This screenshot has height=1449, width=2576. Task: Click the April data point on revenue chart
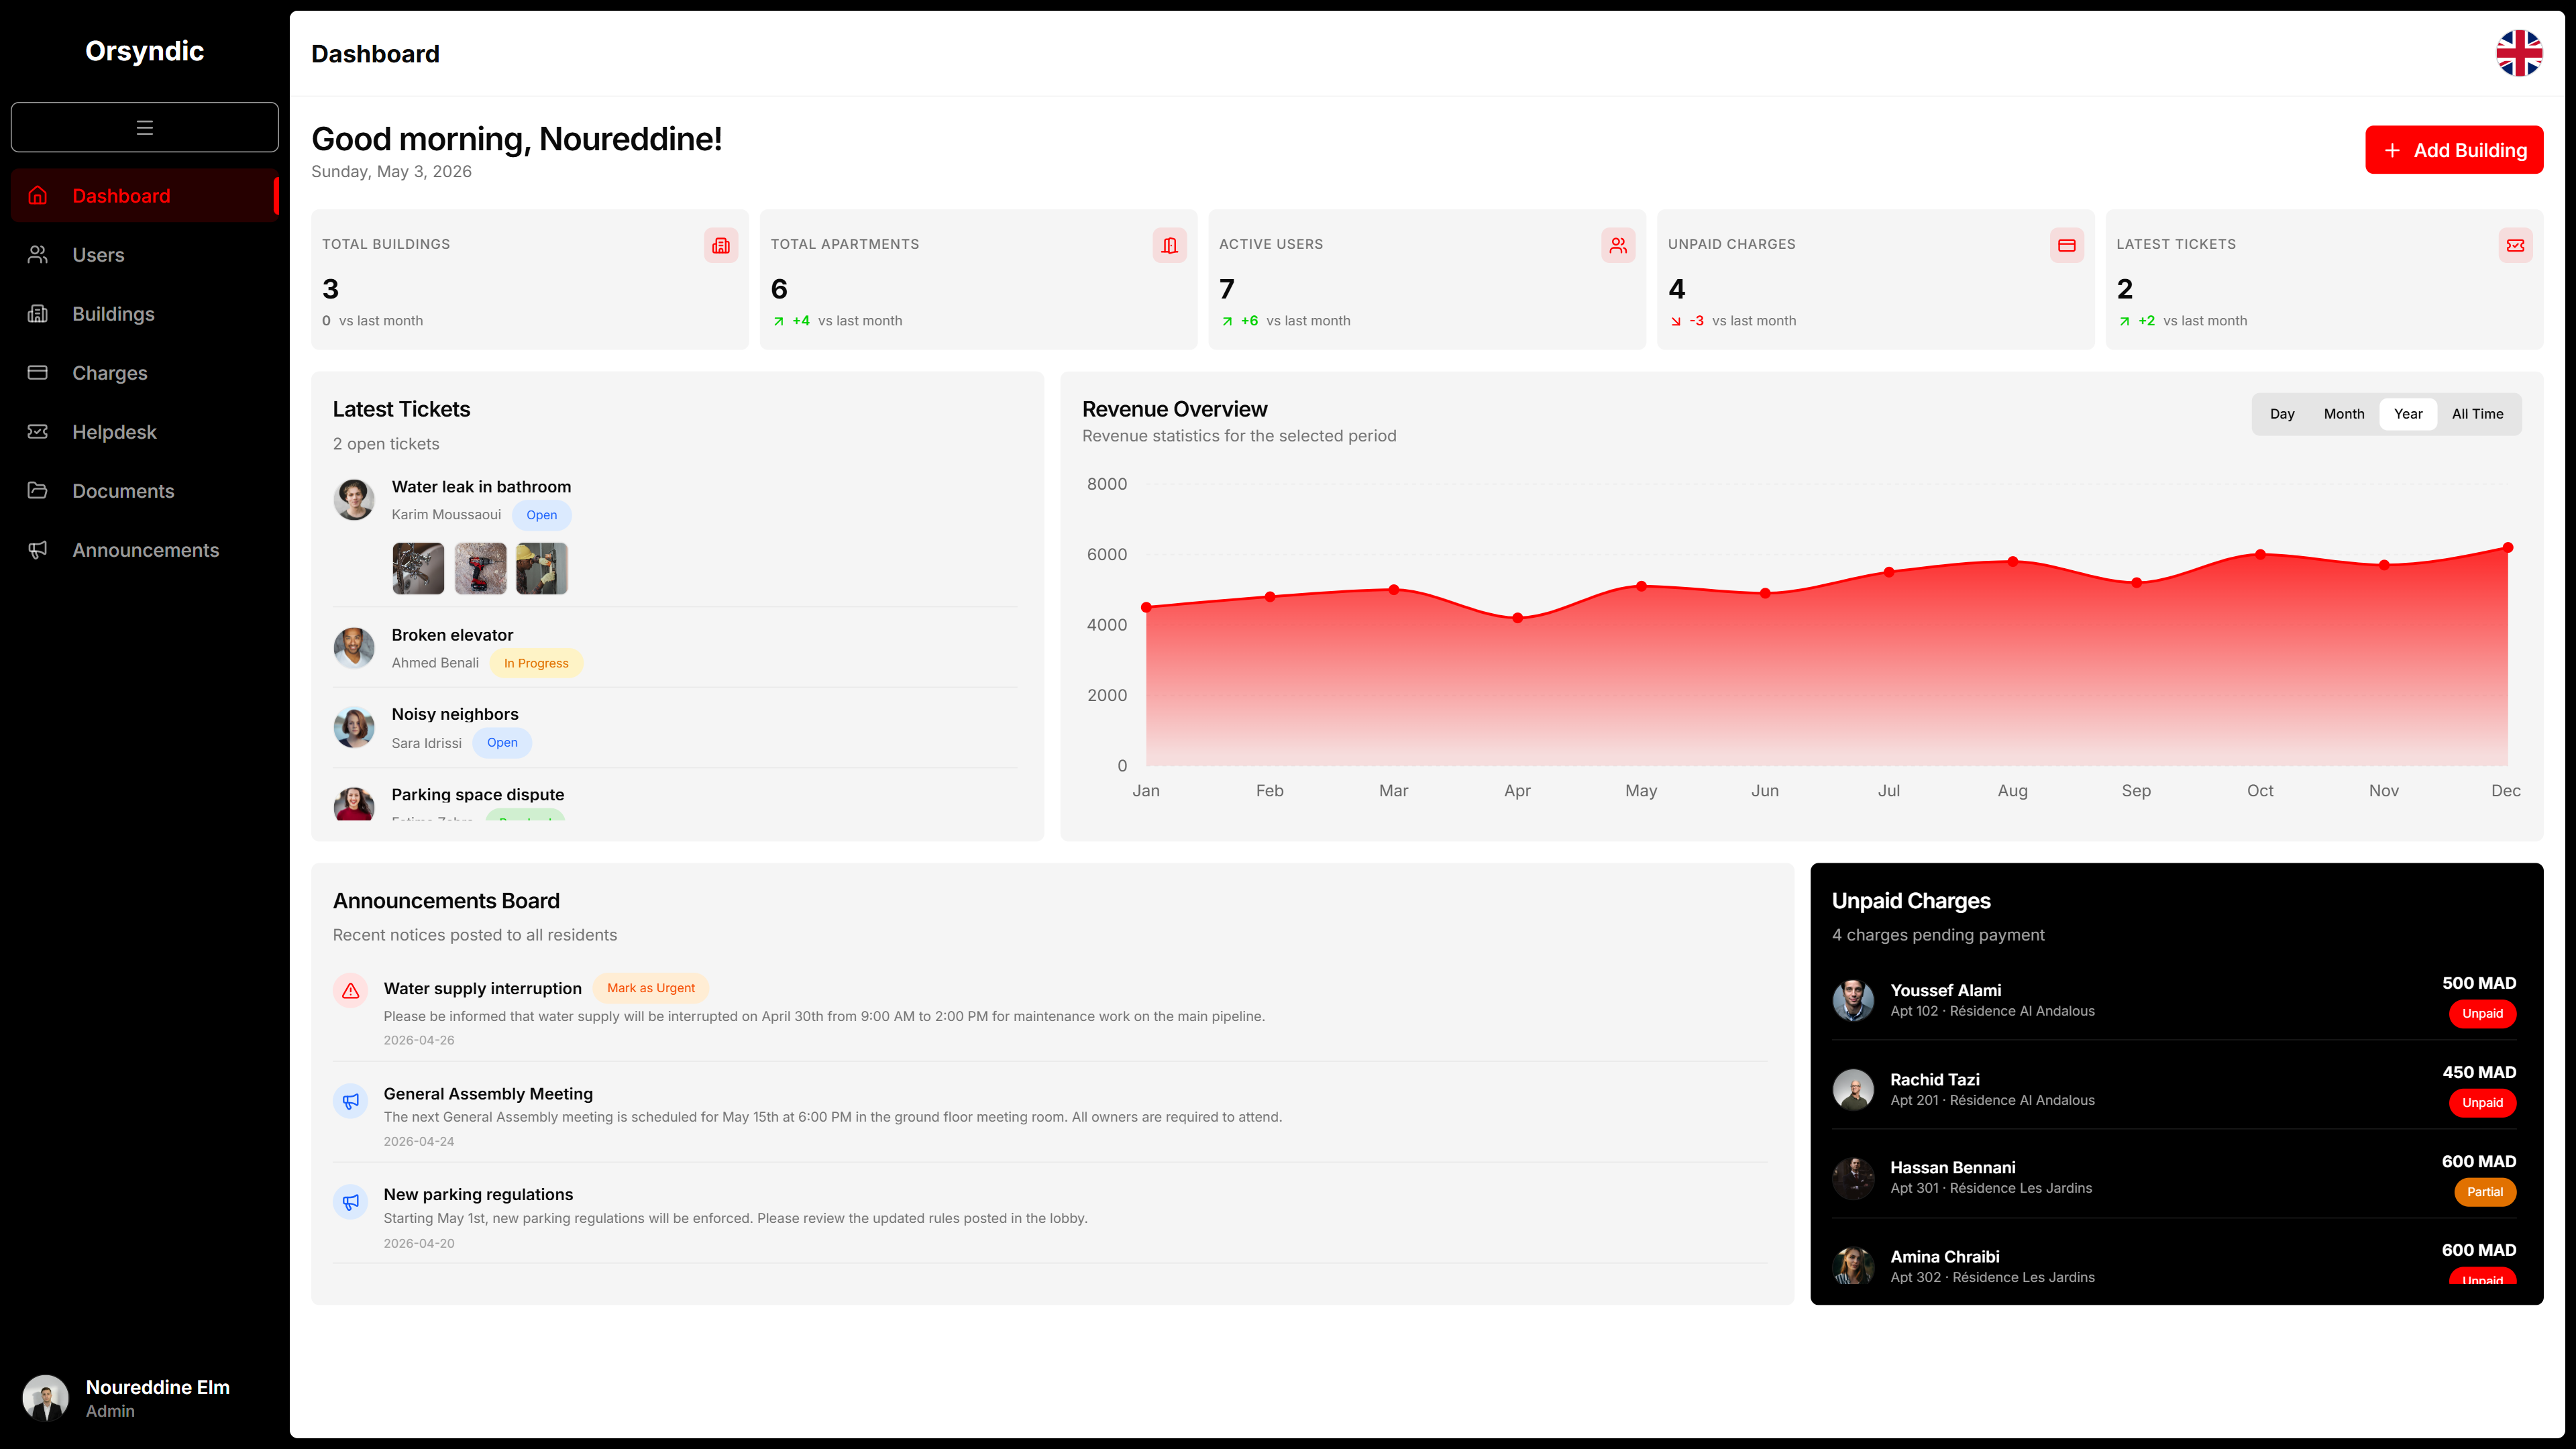pyautogui.click(x=1517, y=618)
